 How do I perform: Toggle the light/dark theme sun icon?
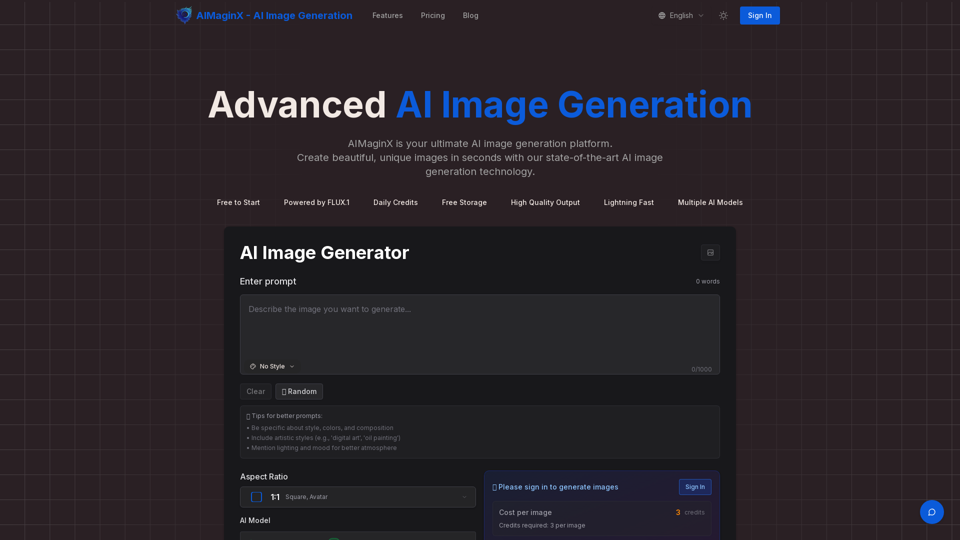coord(723,15)
